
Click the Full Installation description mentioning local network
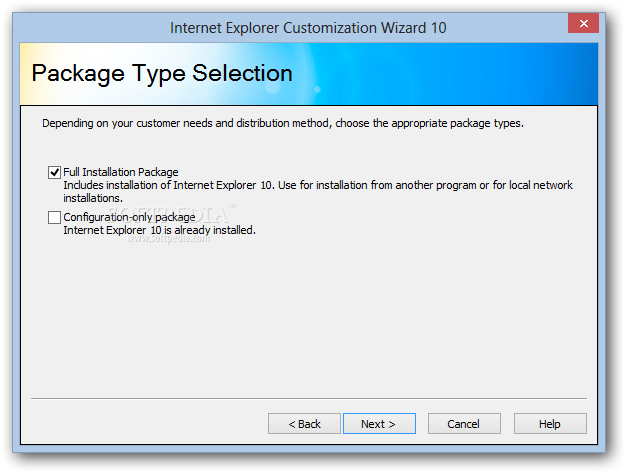pos(318,185)
